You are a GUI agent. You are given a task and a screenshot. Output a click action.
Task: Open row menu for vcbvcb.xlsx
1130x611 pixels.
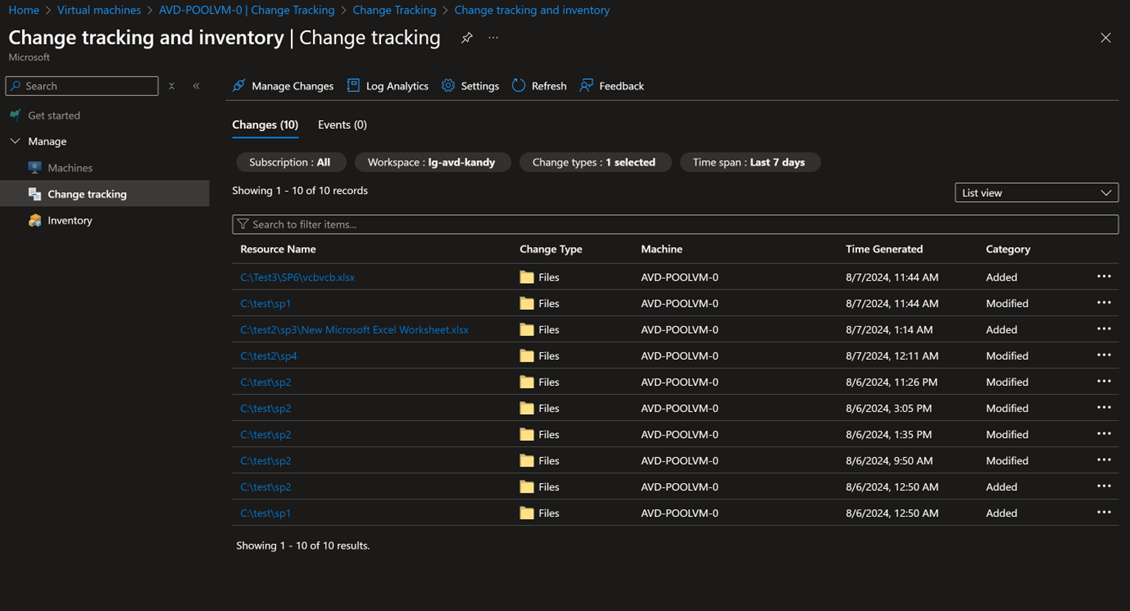coord(1104,277)
